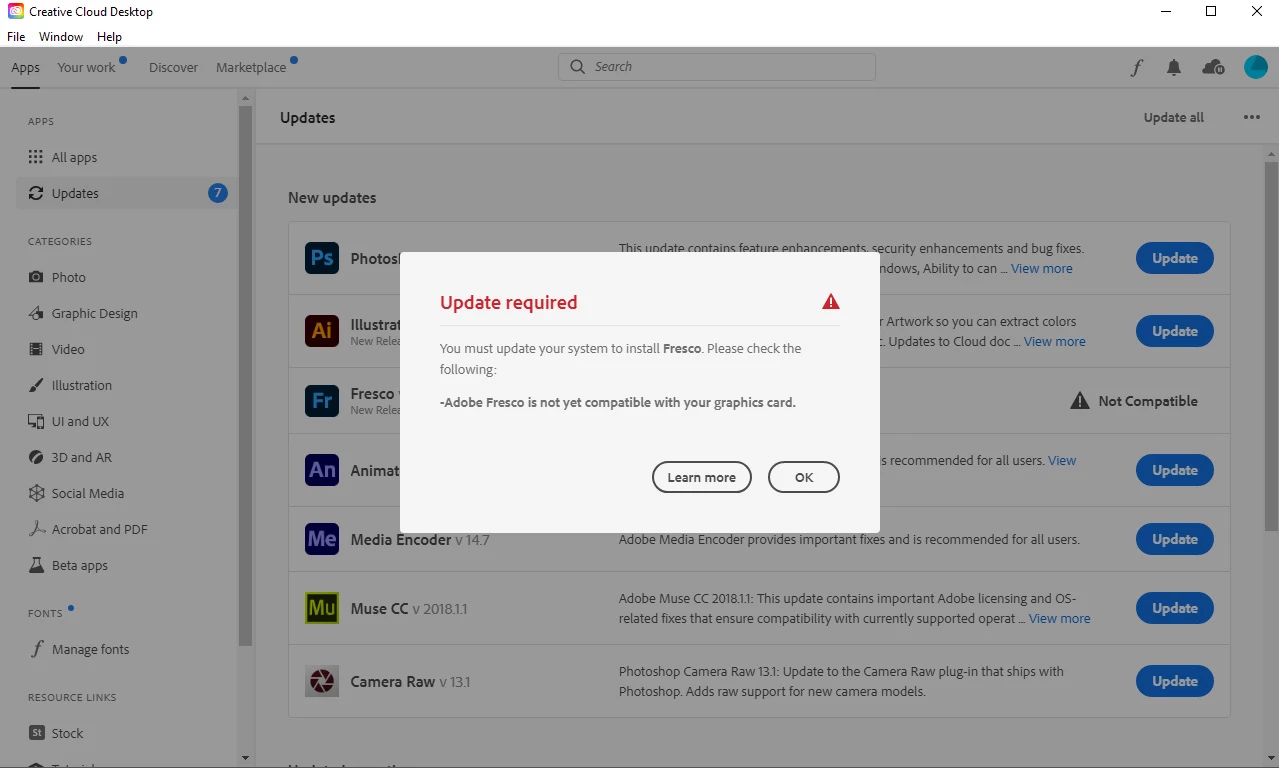
Task: Click the Illustrator app icon
Action: click(322, 331)
